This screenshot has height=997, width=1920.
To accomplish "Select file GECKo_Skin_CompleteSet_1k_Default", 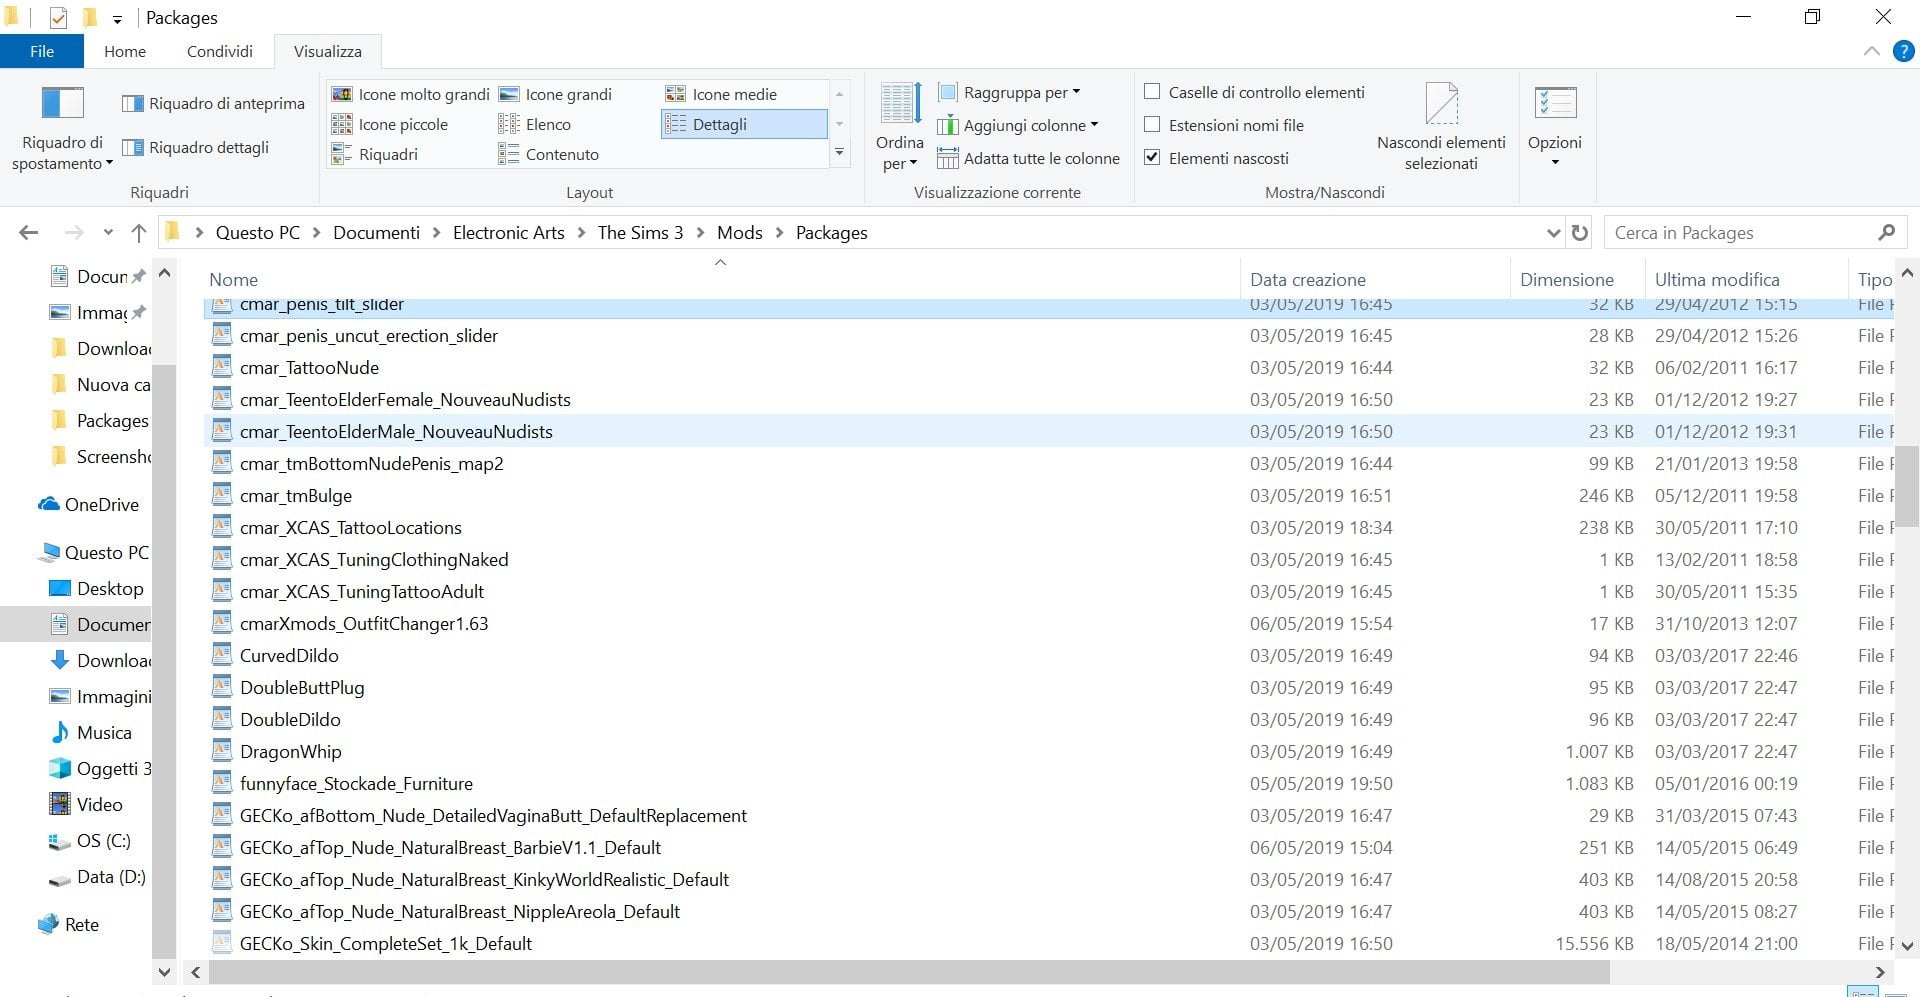I will [x=385, y=944].
